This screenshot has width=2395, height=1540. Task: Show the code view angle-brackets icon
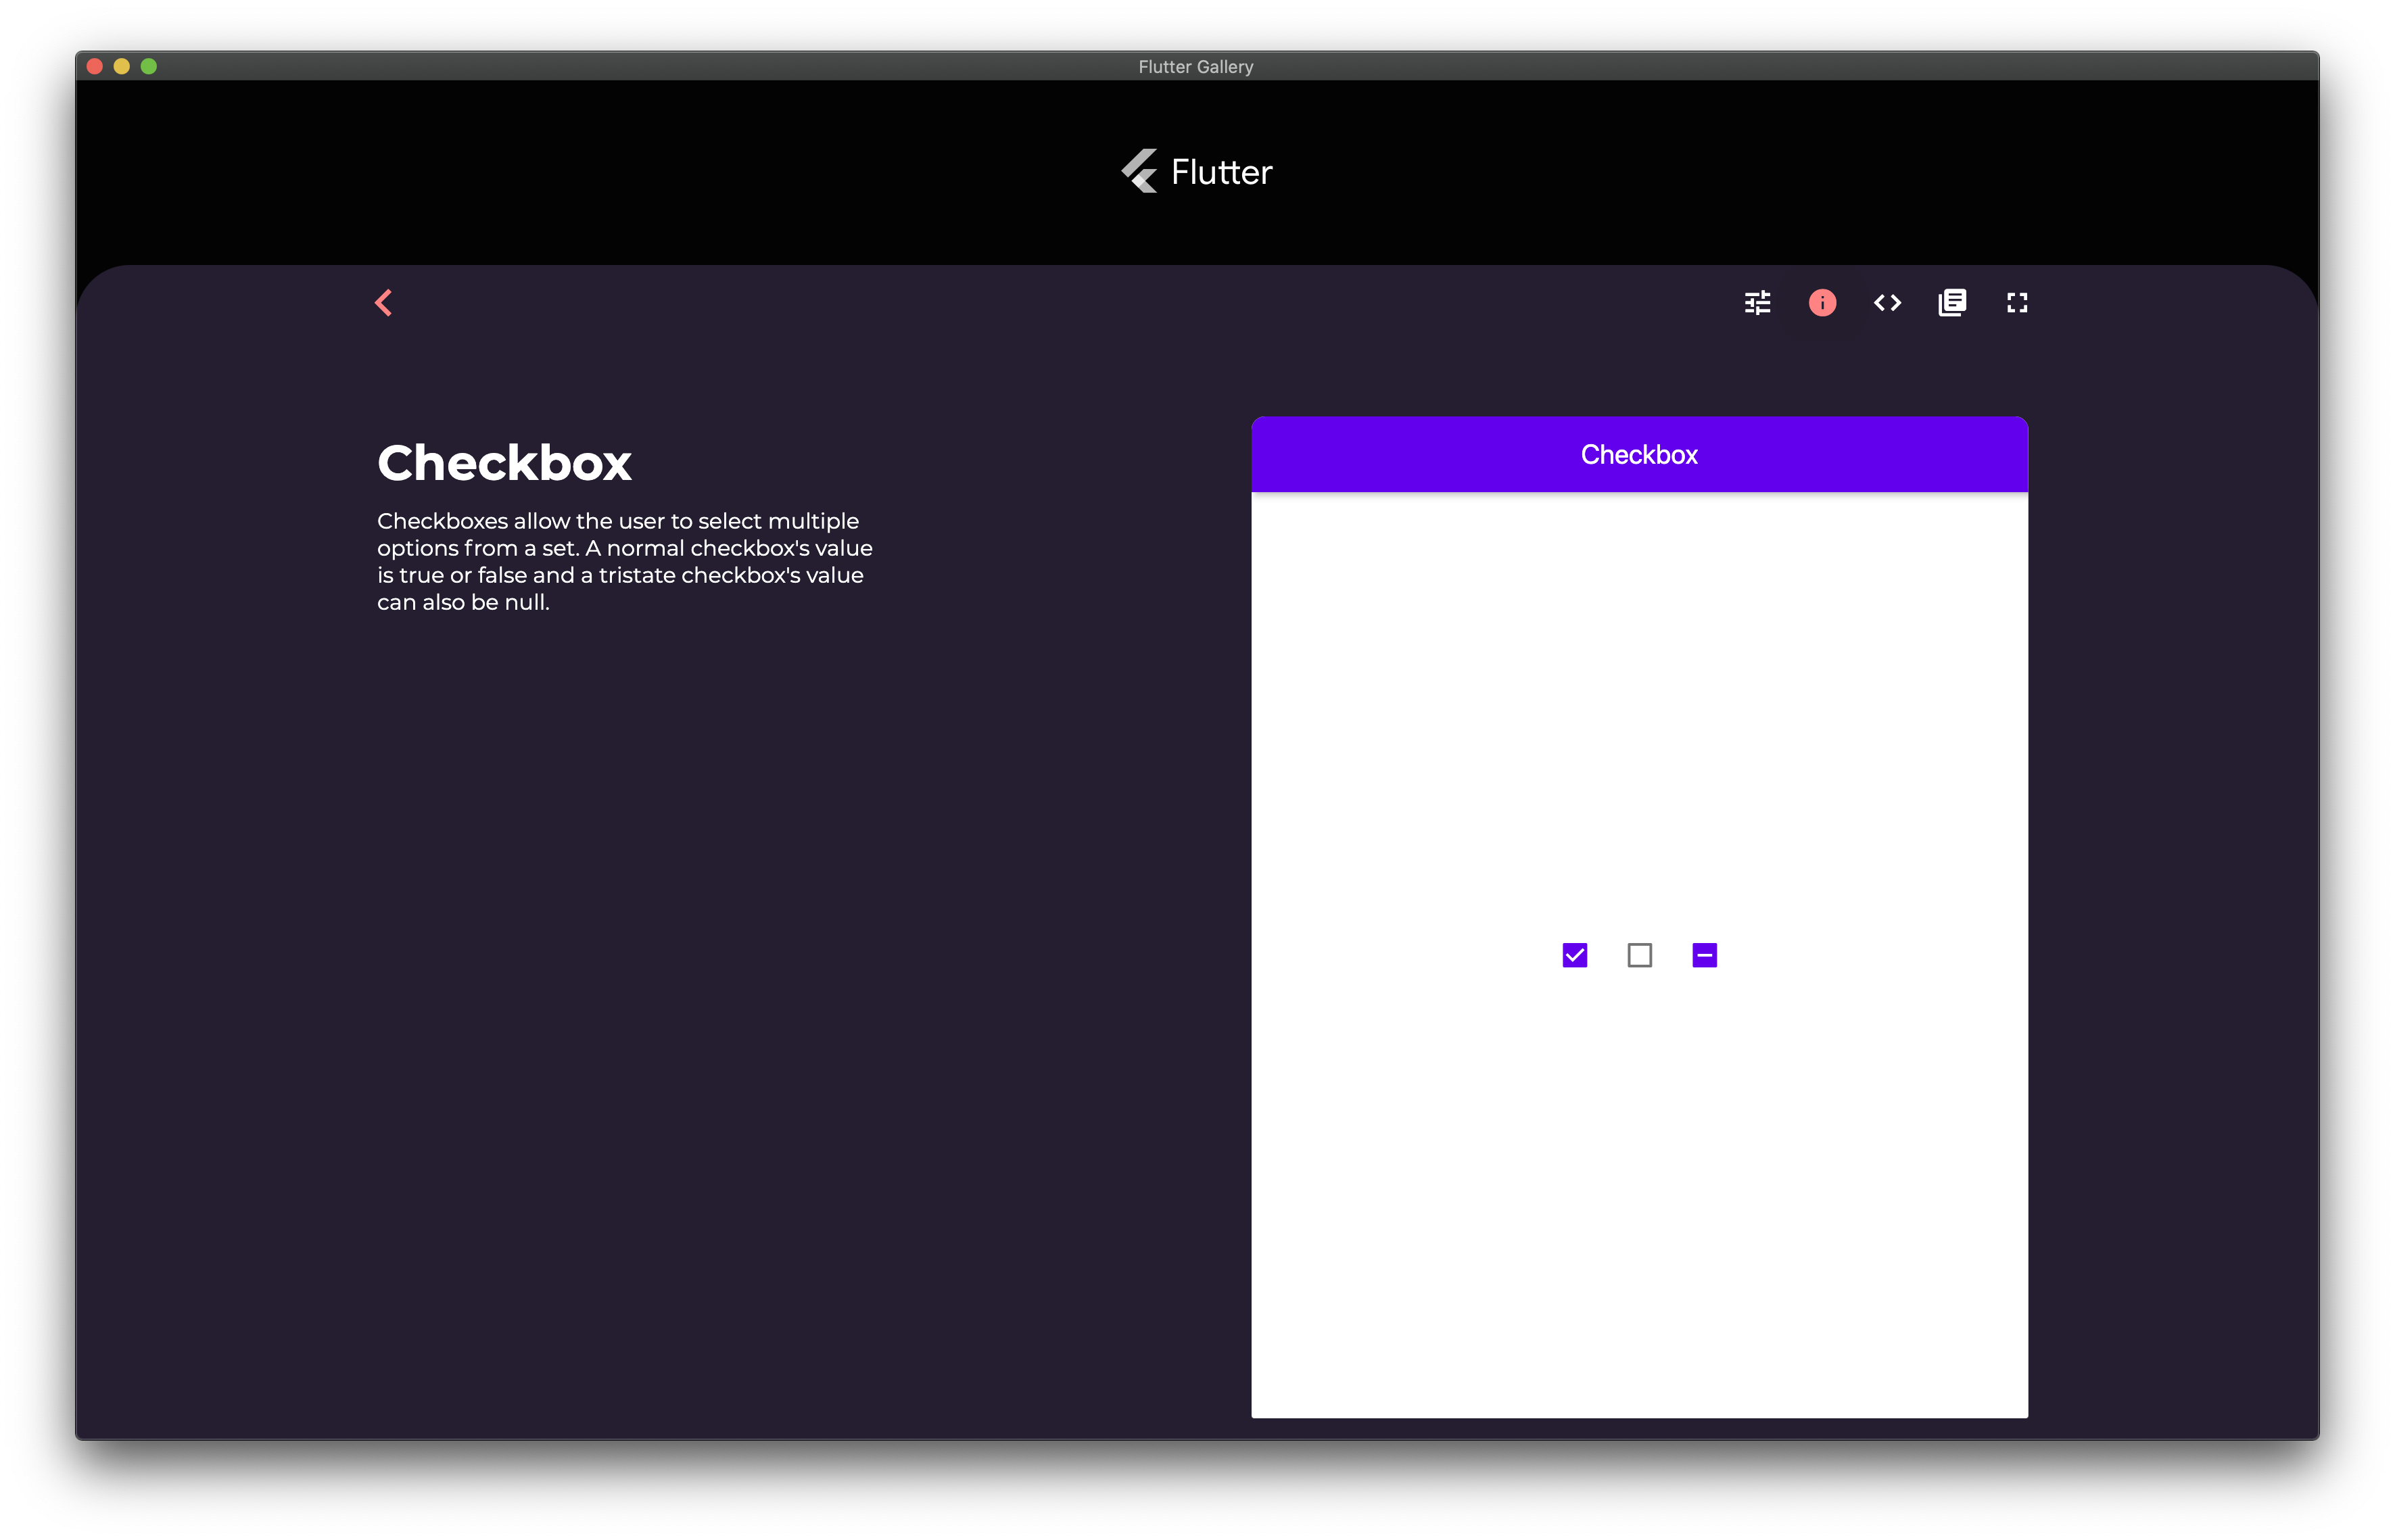1887,303
